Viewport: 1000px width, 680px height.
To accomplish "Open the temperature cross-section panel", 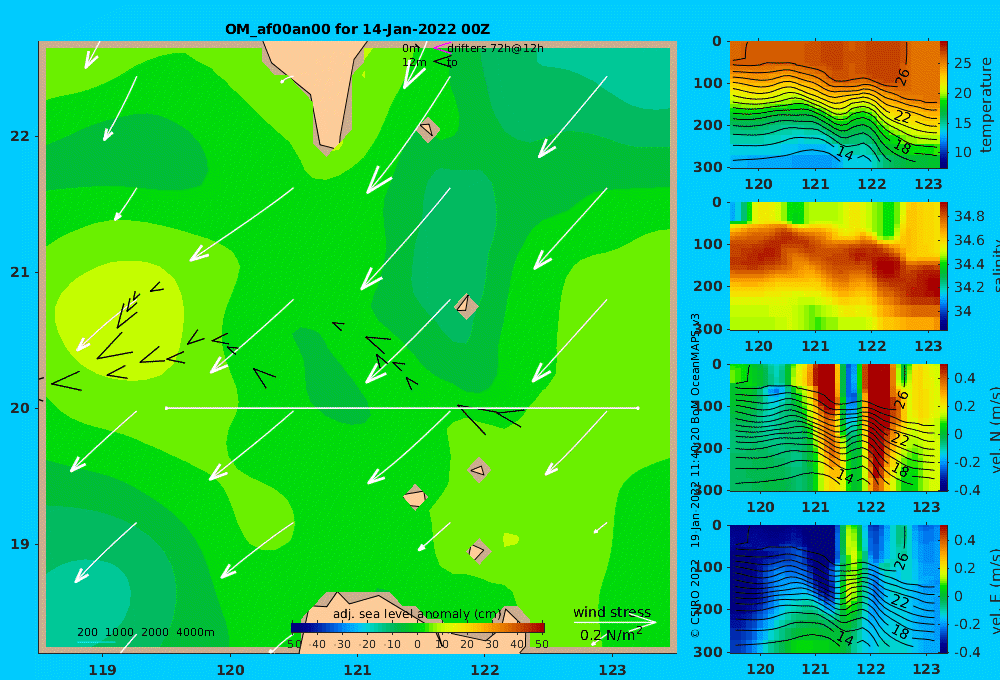I will click(x=834, y=105).
